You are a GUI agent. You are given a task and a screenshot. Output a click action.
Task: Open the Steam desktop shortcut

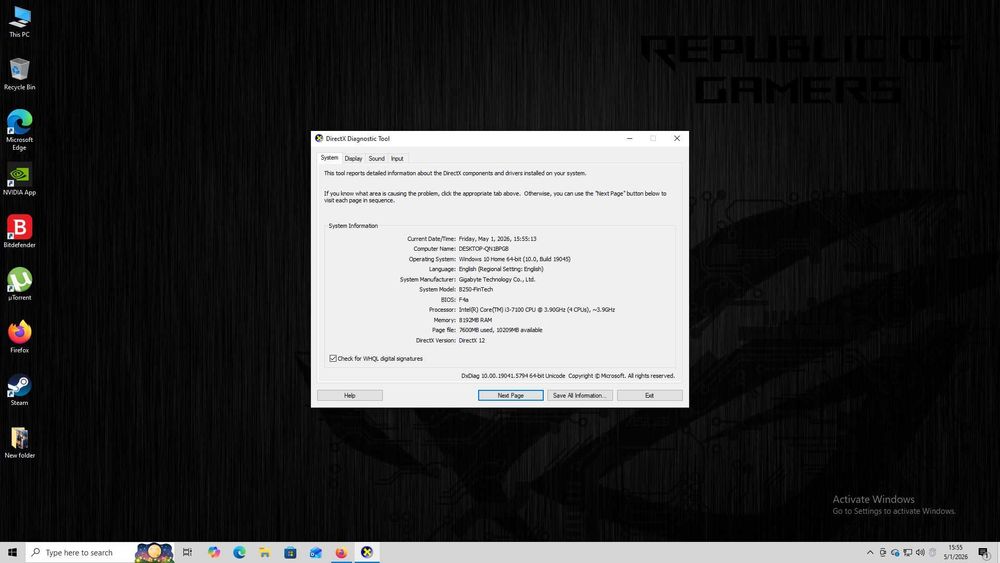point(19,390)
